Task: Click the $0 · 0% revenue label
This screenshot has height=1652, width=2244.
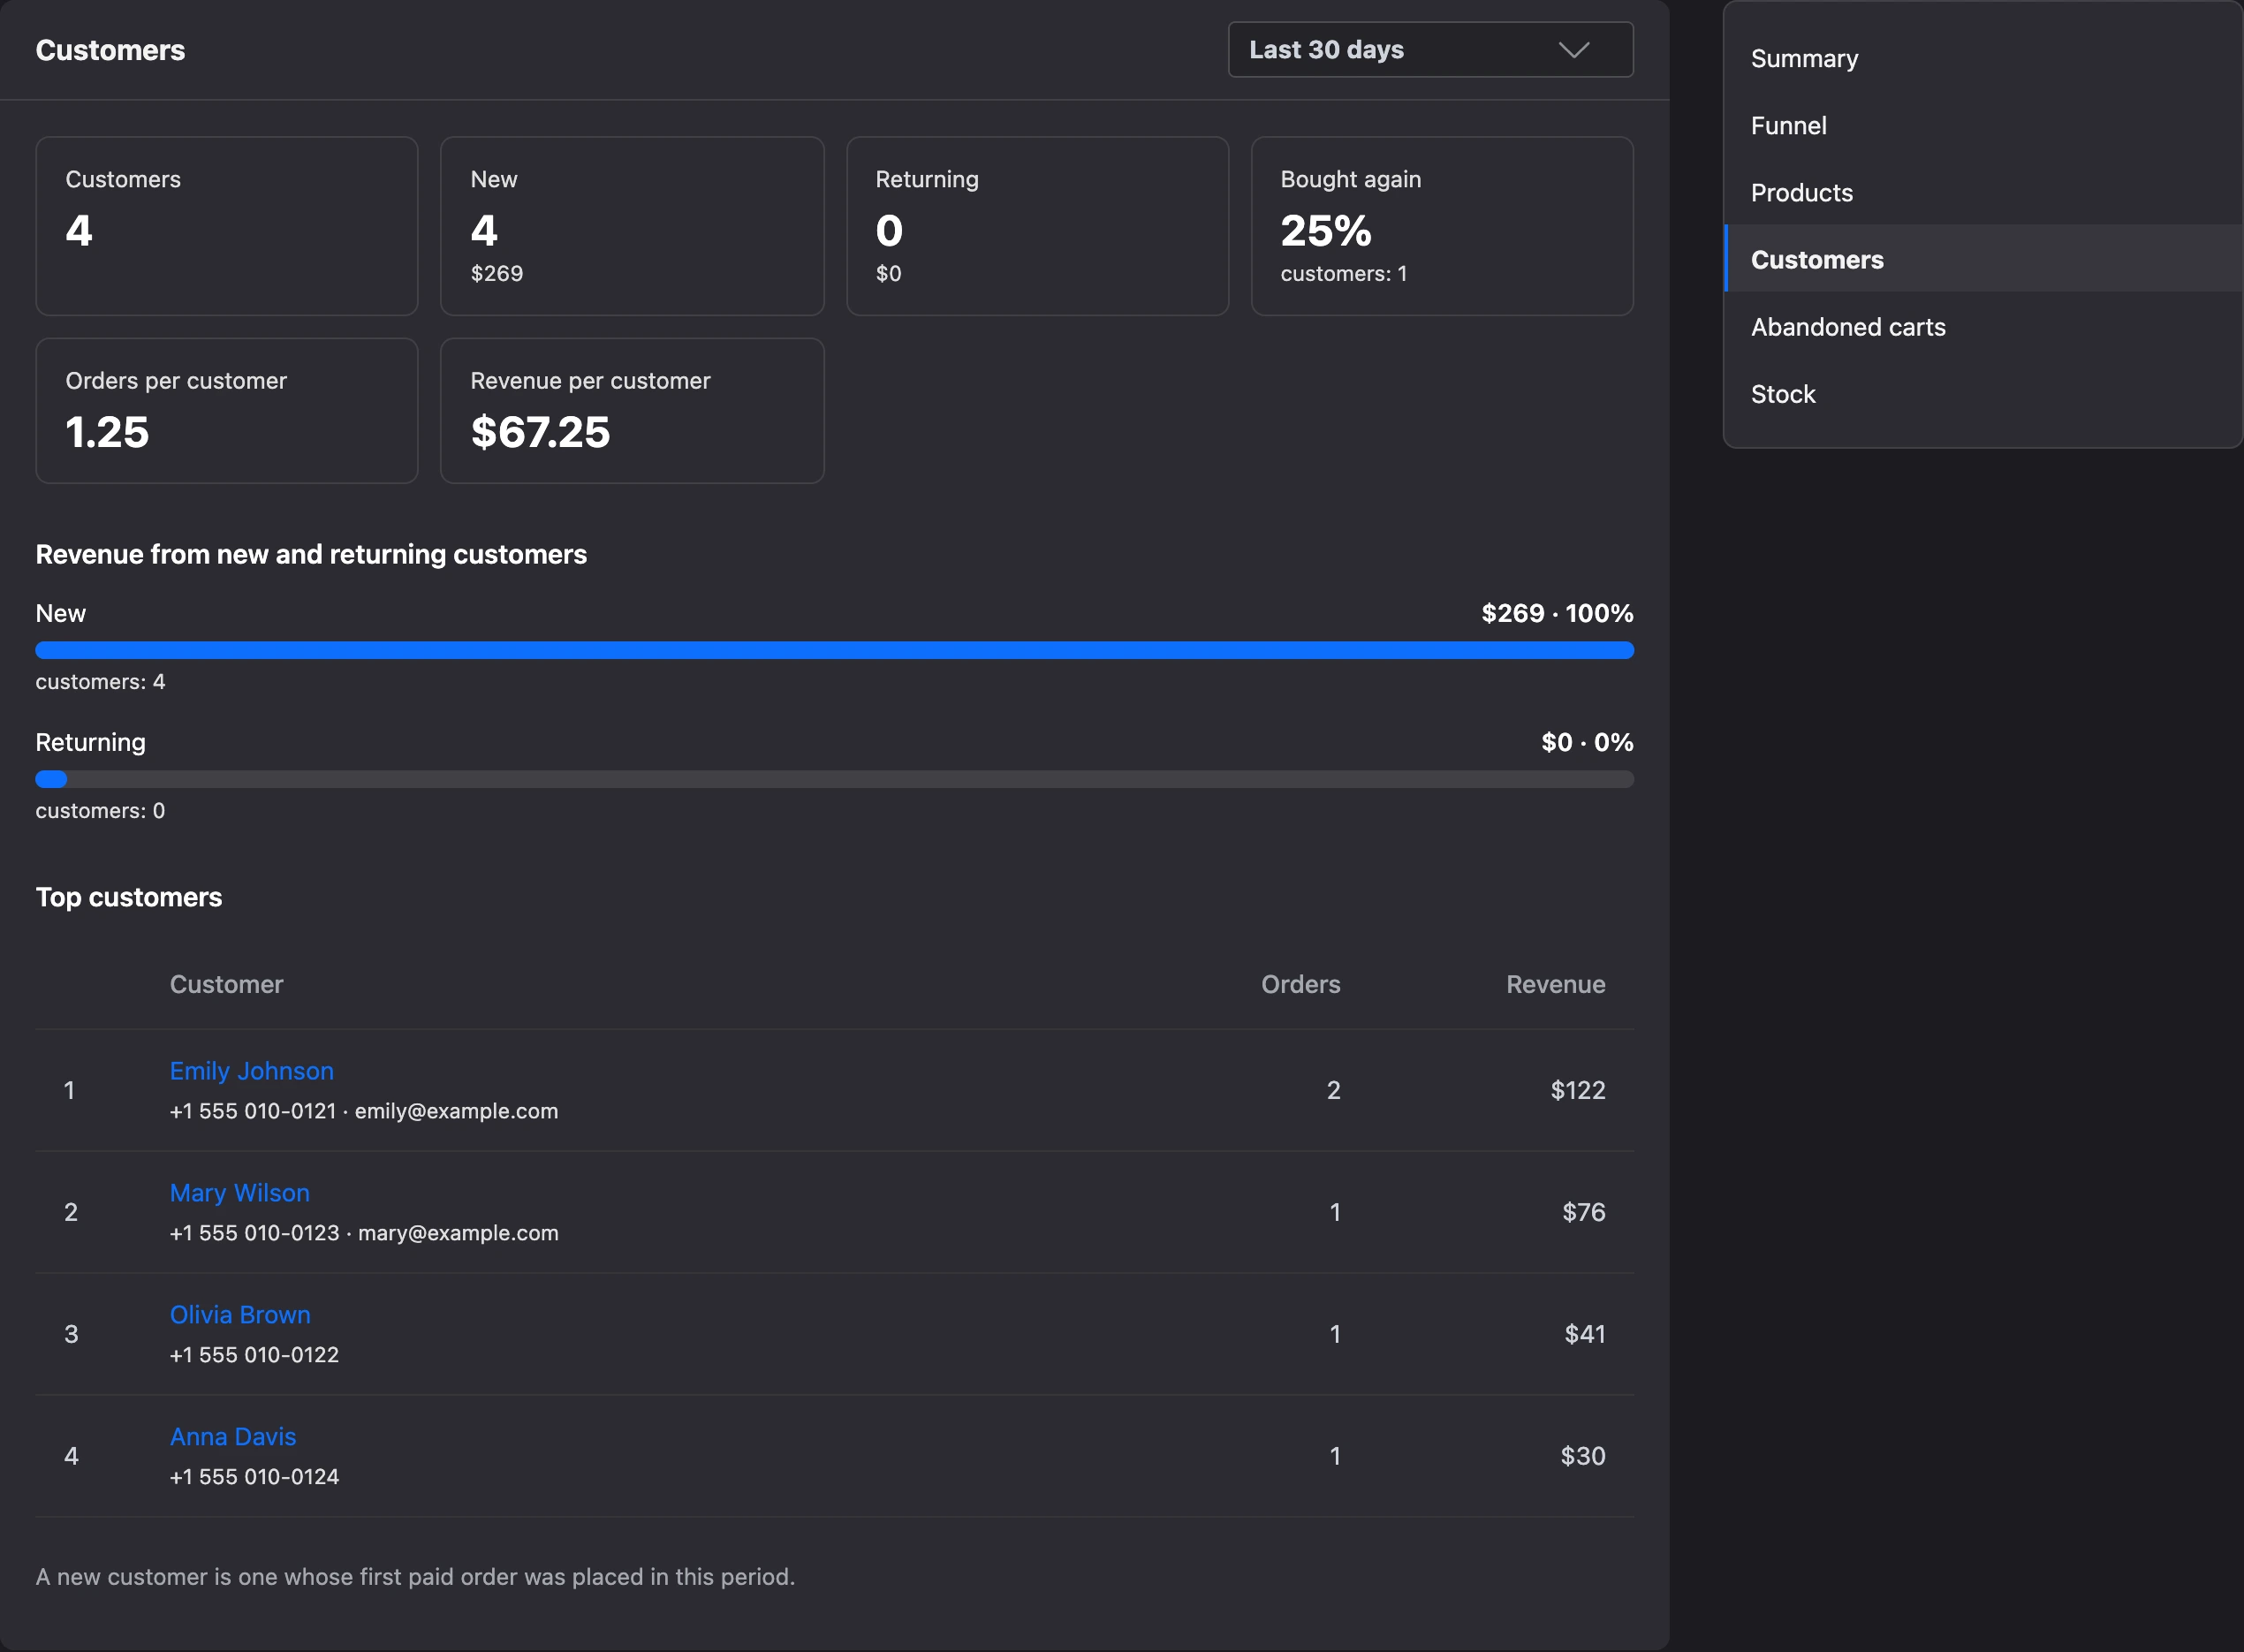Action: point(1587,743)
